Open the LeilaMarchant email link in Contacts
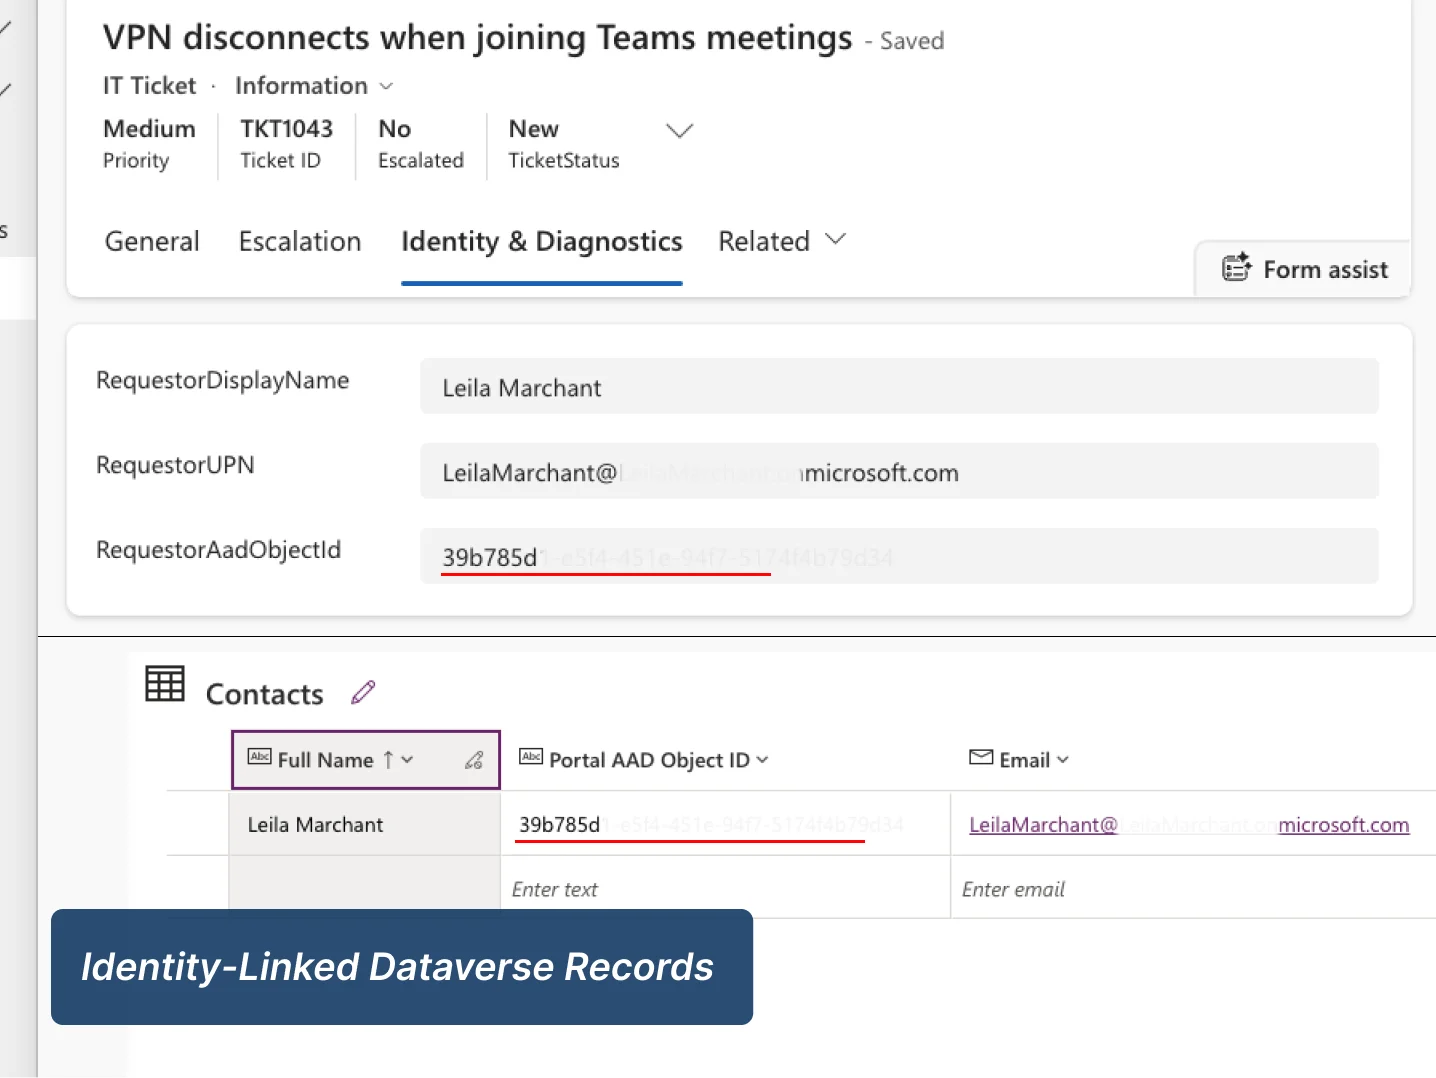Viewport: 1436px width, 1078px height. click(x=1189, y=825)
